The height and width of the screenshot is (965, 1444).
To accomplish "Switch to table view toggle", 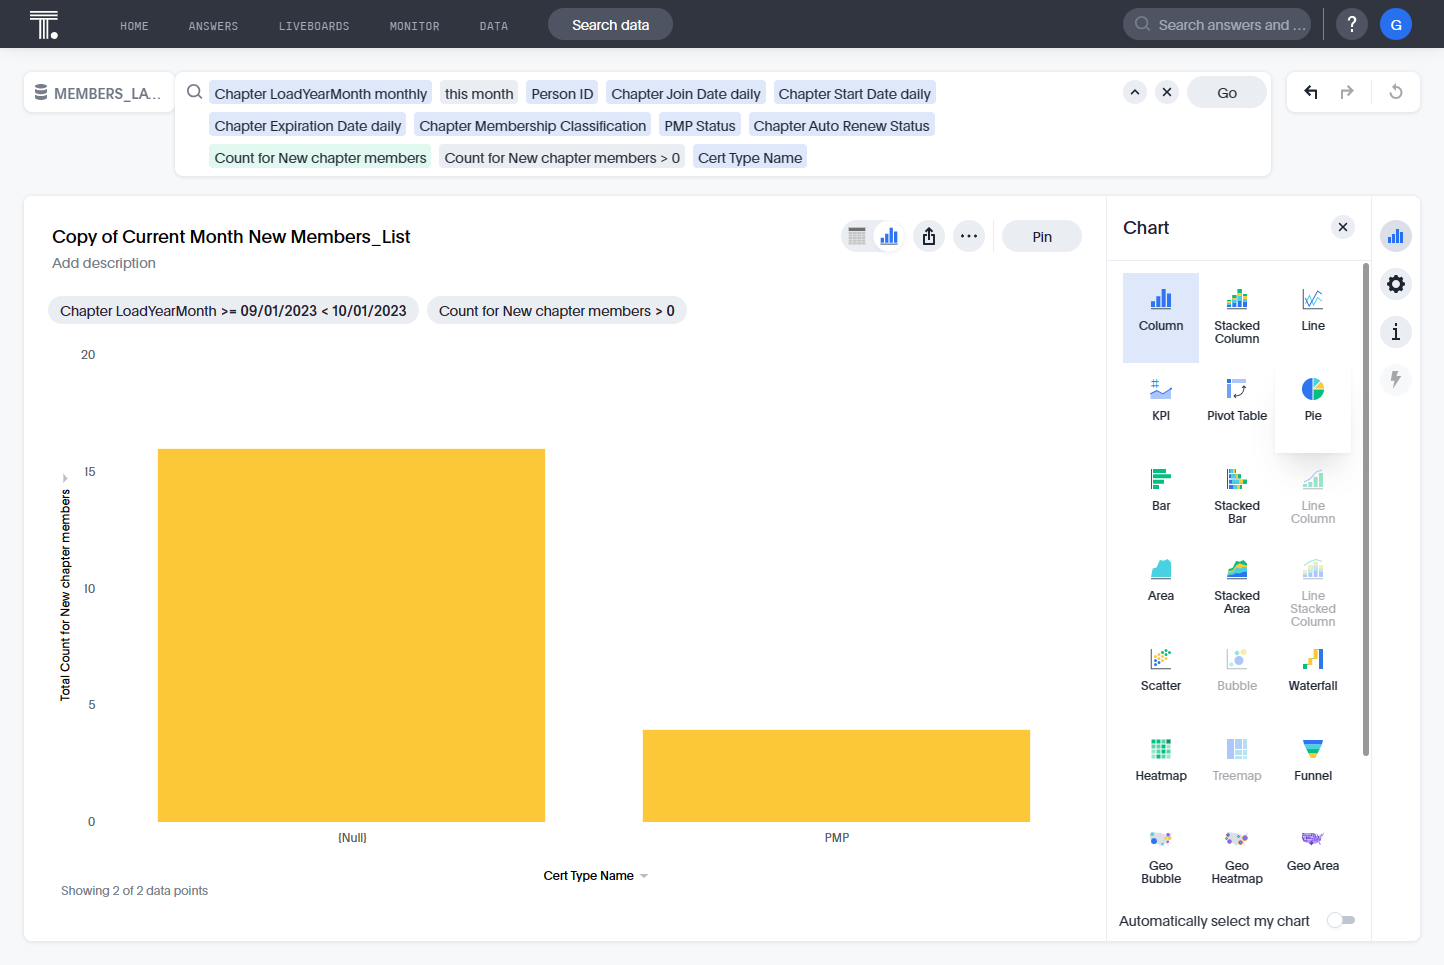I will click(857, 236).
